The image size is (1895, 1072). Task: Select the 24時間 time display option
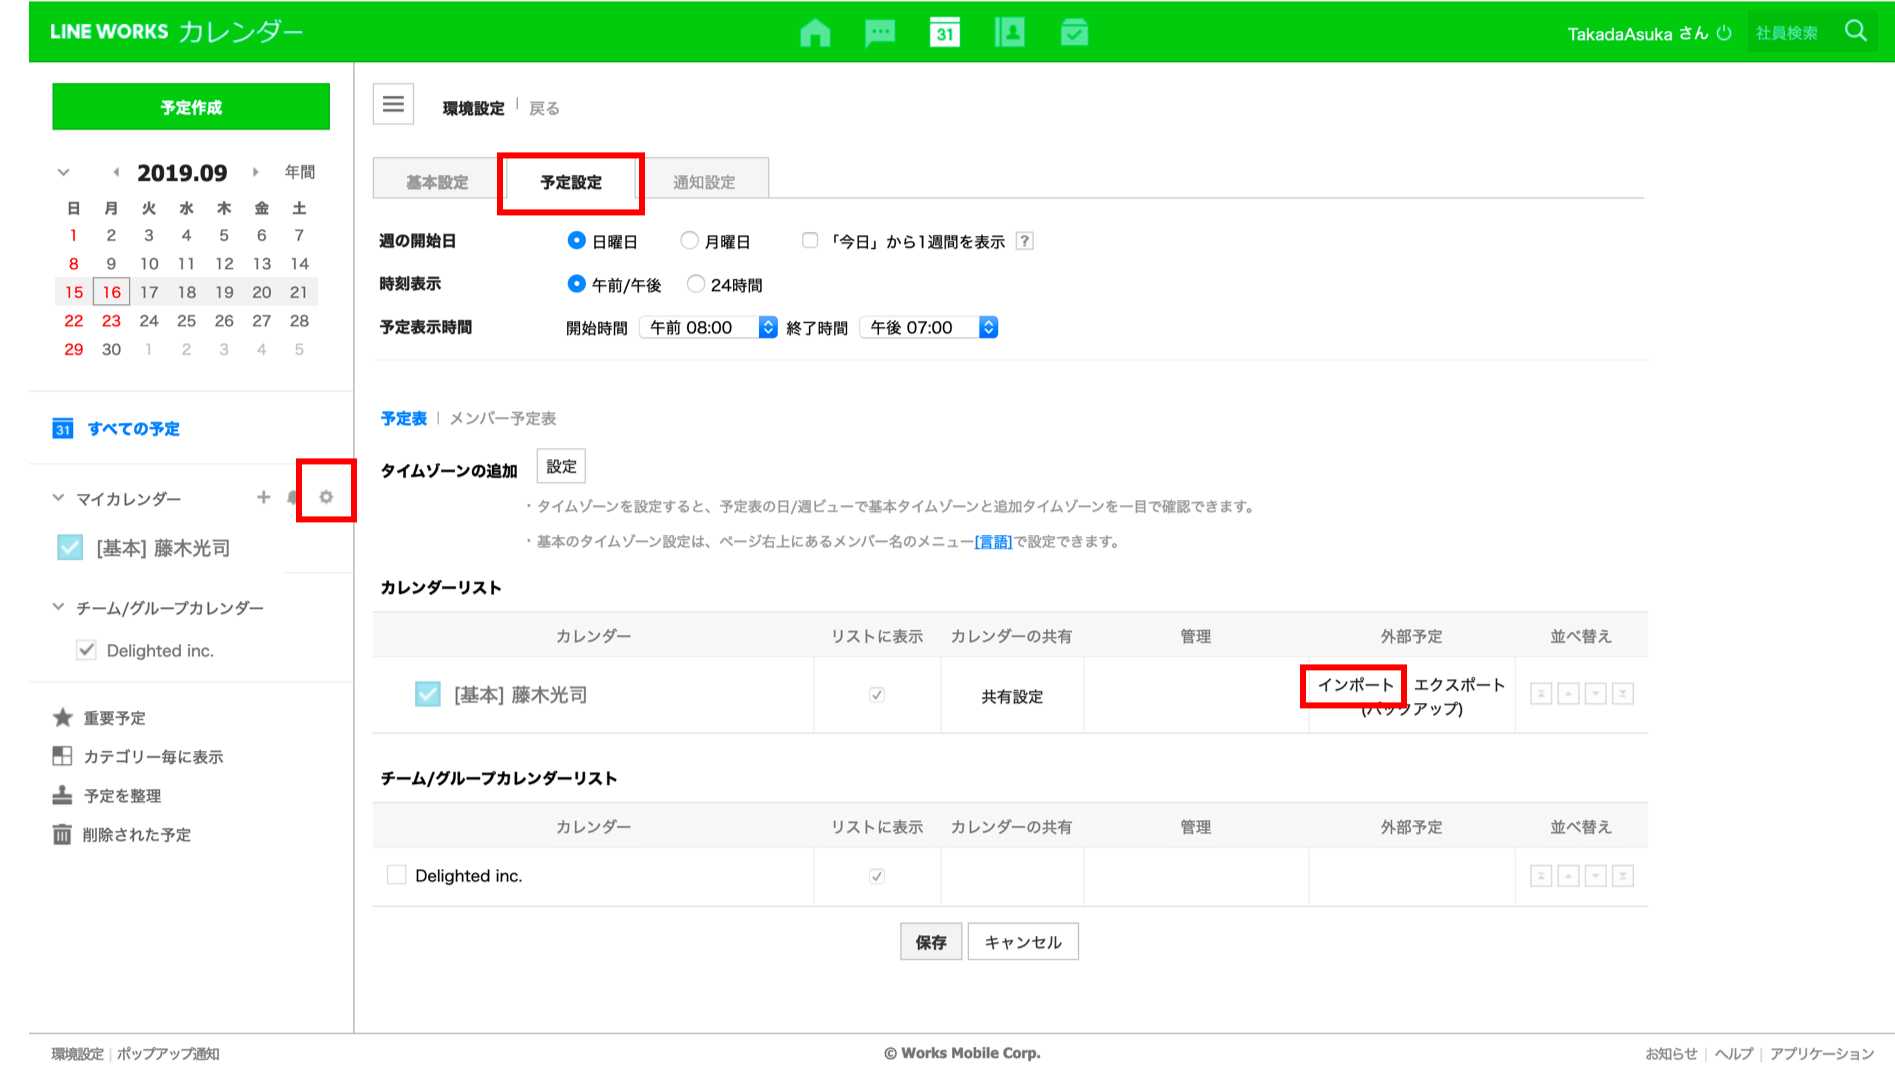(696, 285)
